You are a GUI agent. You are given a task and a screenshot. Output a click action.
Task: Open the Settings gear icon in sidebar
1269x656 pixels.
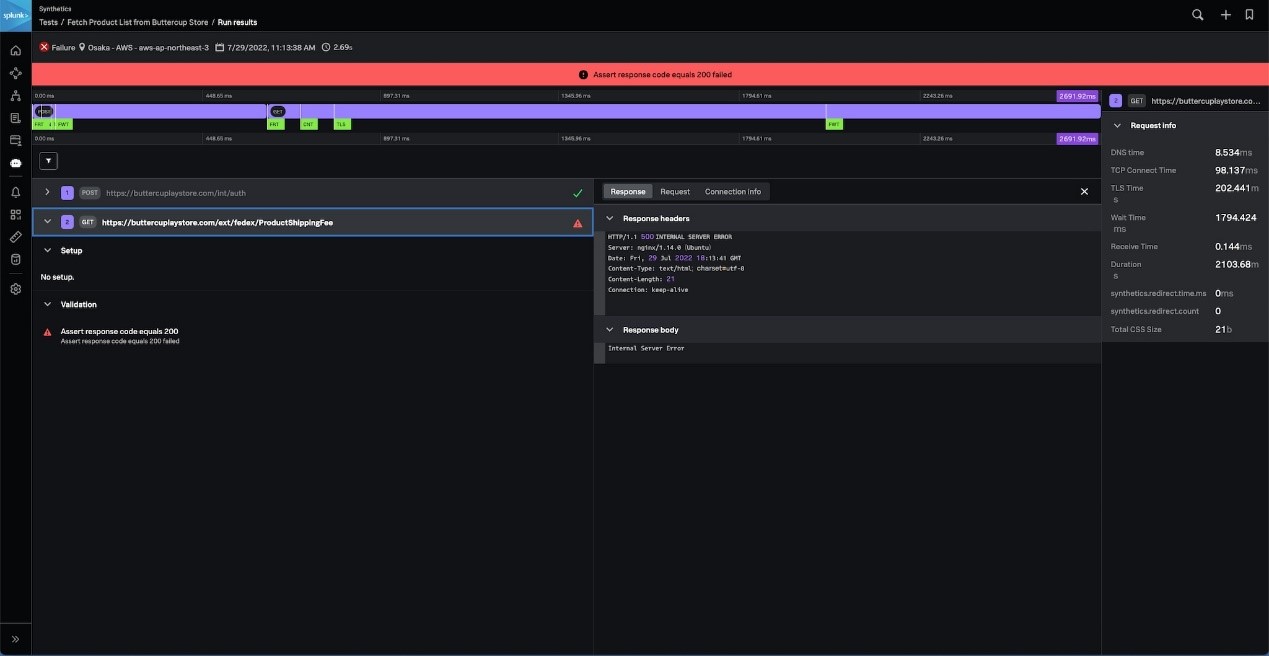15,289
